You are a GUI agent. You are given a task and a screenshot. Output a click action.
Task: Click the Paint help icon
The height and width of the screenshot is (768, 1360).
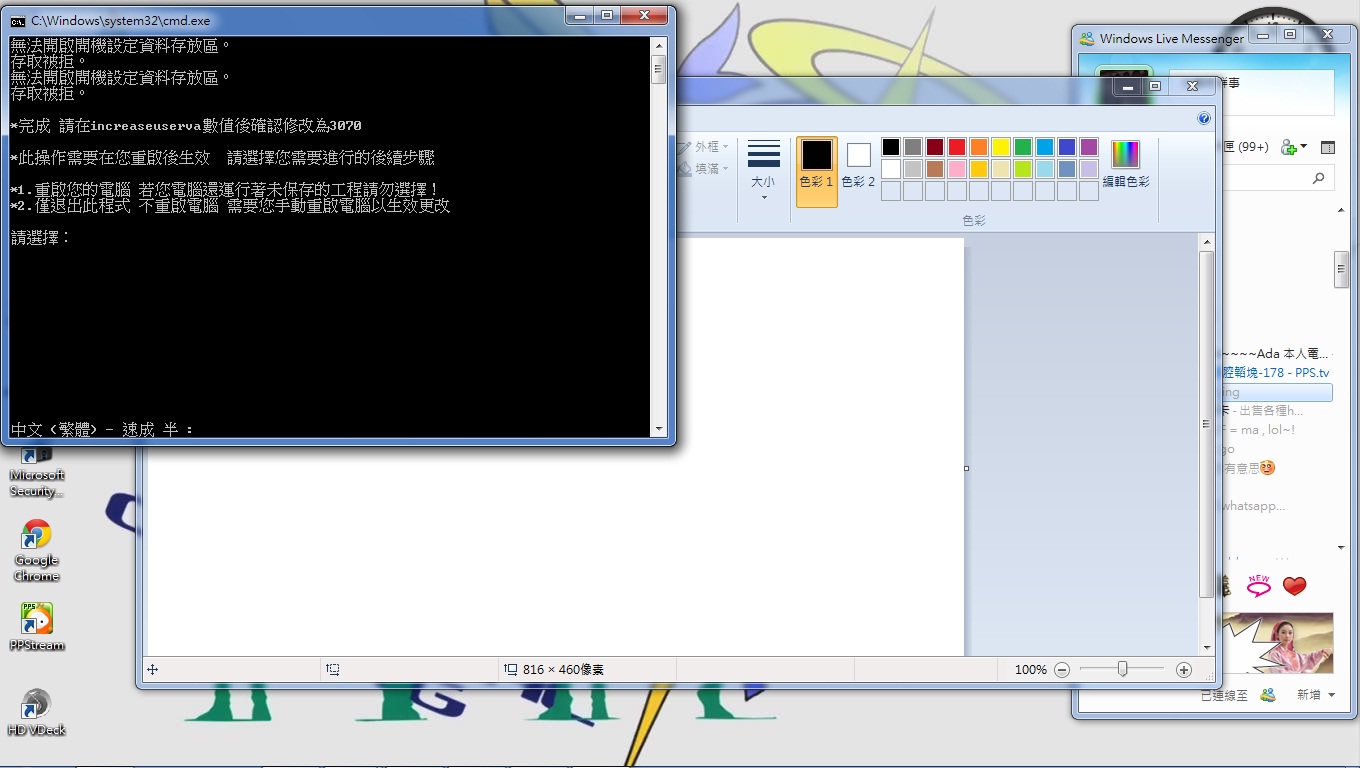(x=1203, y=118)
